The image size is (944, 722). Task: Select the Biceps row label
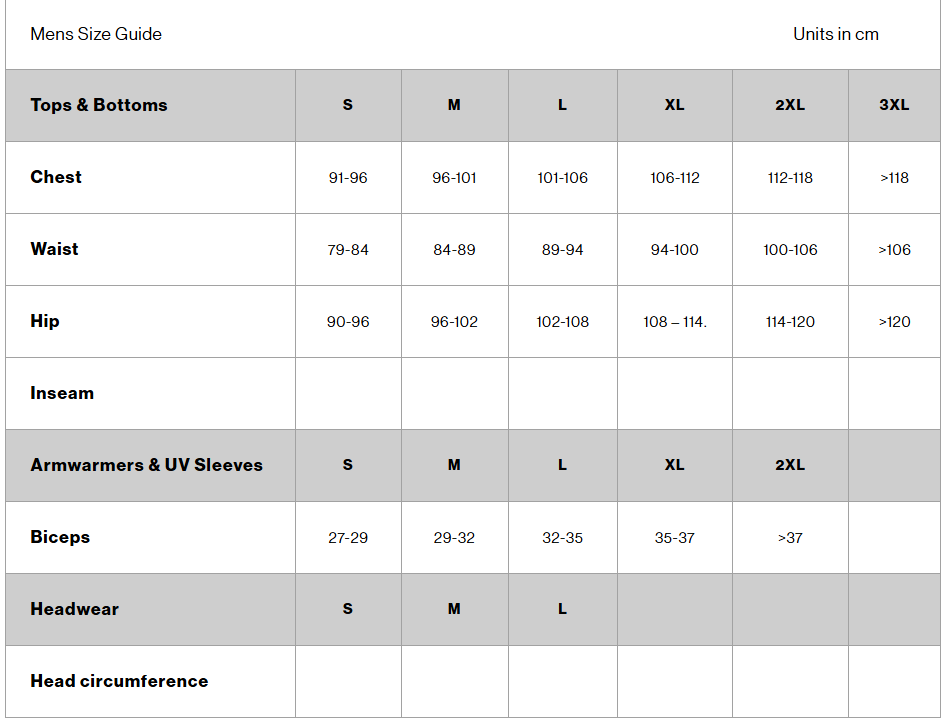(60, 537)
